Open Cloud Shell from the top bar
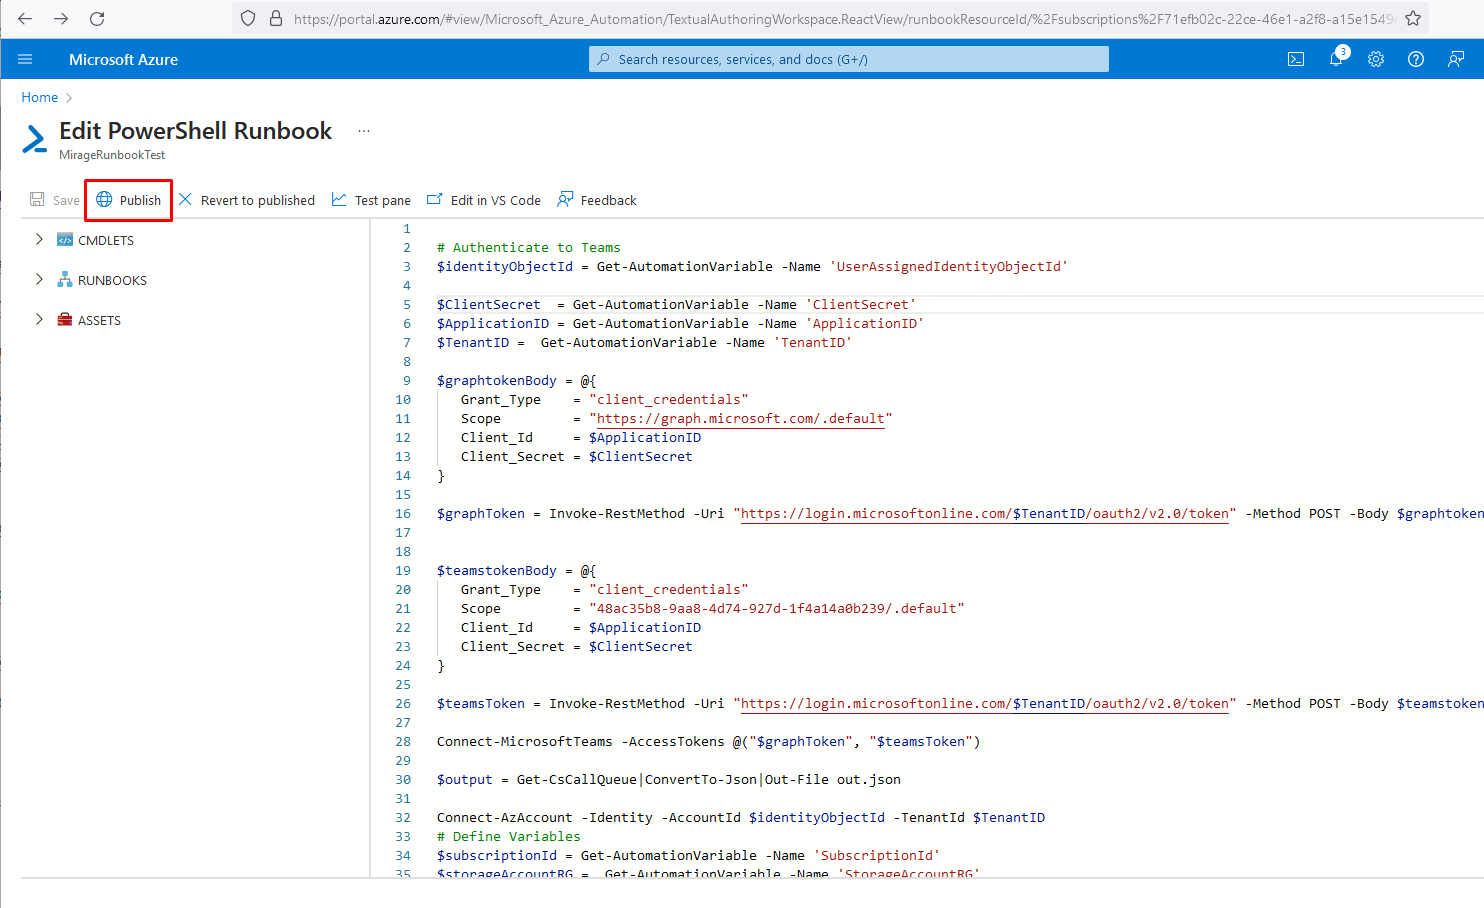The width and height of the screenshot is (1484, 908). coord(1296,59)
